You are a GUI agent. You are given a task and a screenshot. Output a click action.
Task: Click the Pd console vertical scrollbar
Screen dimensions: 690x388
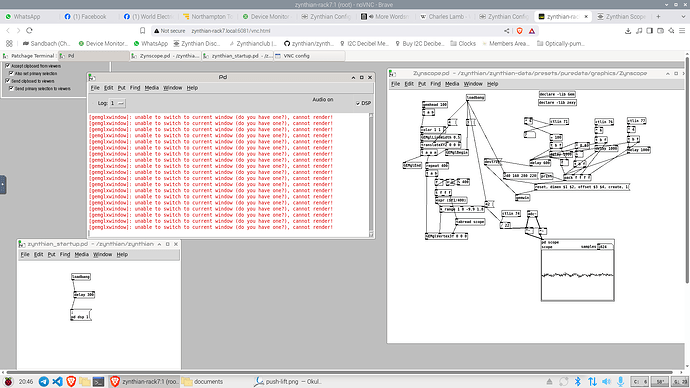[371, 175]
